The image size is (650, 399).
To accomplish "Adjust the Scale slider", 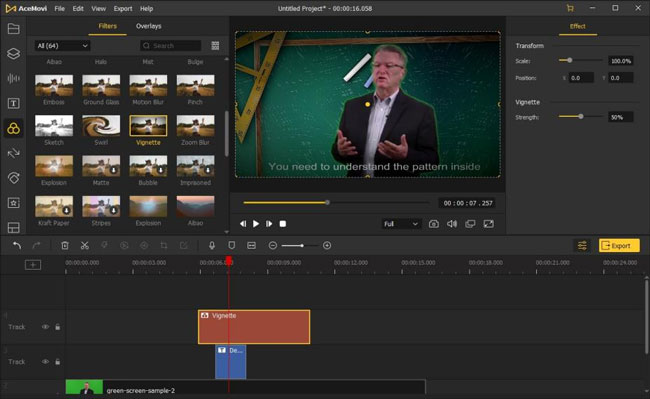I will 580,60.
